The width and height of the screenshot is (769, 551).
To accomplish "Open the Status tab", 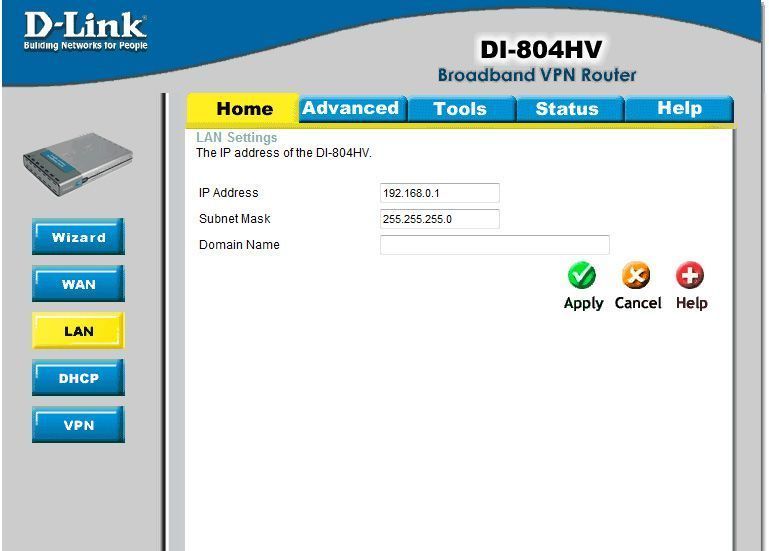I will tap(569, 108).
